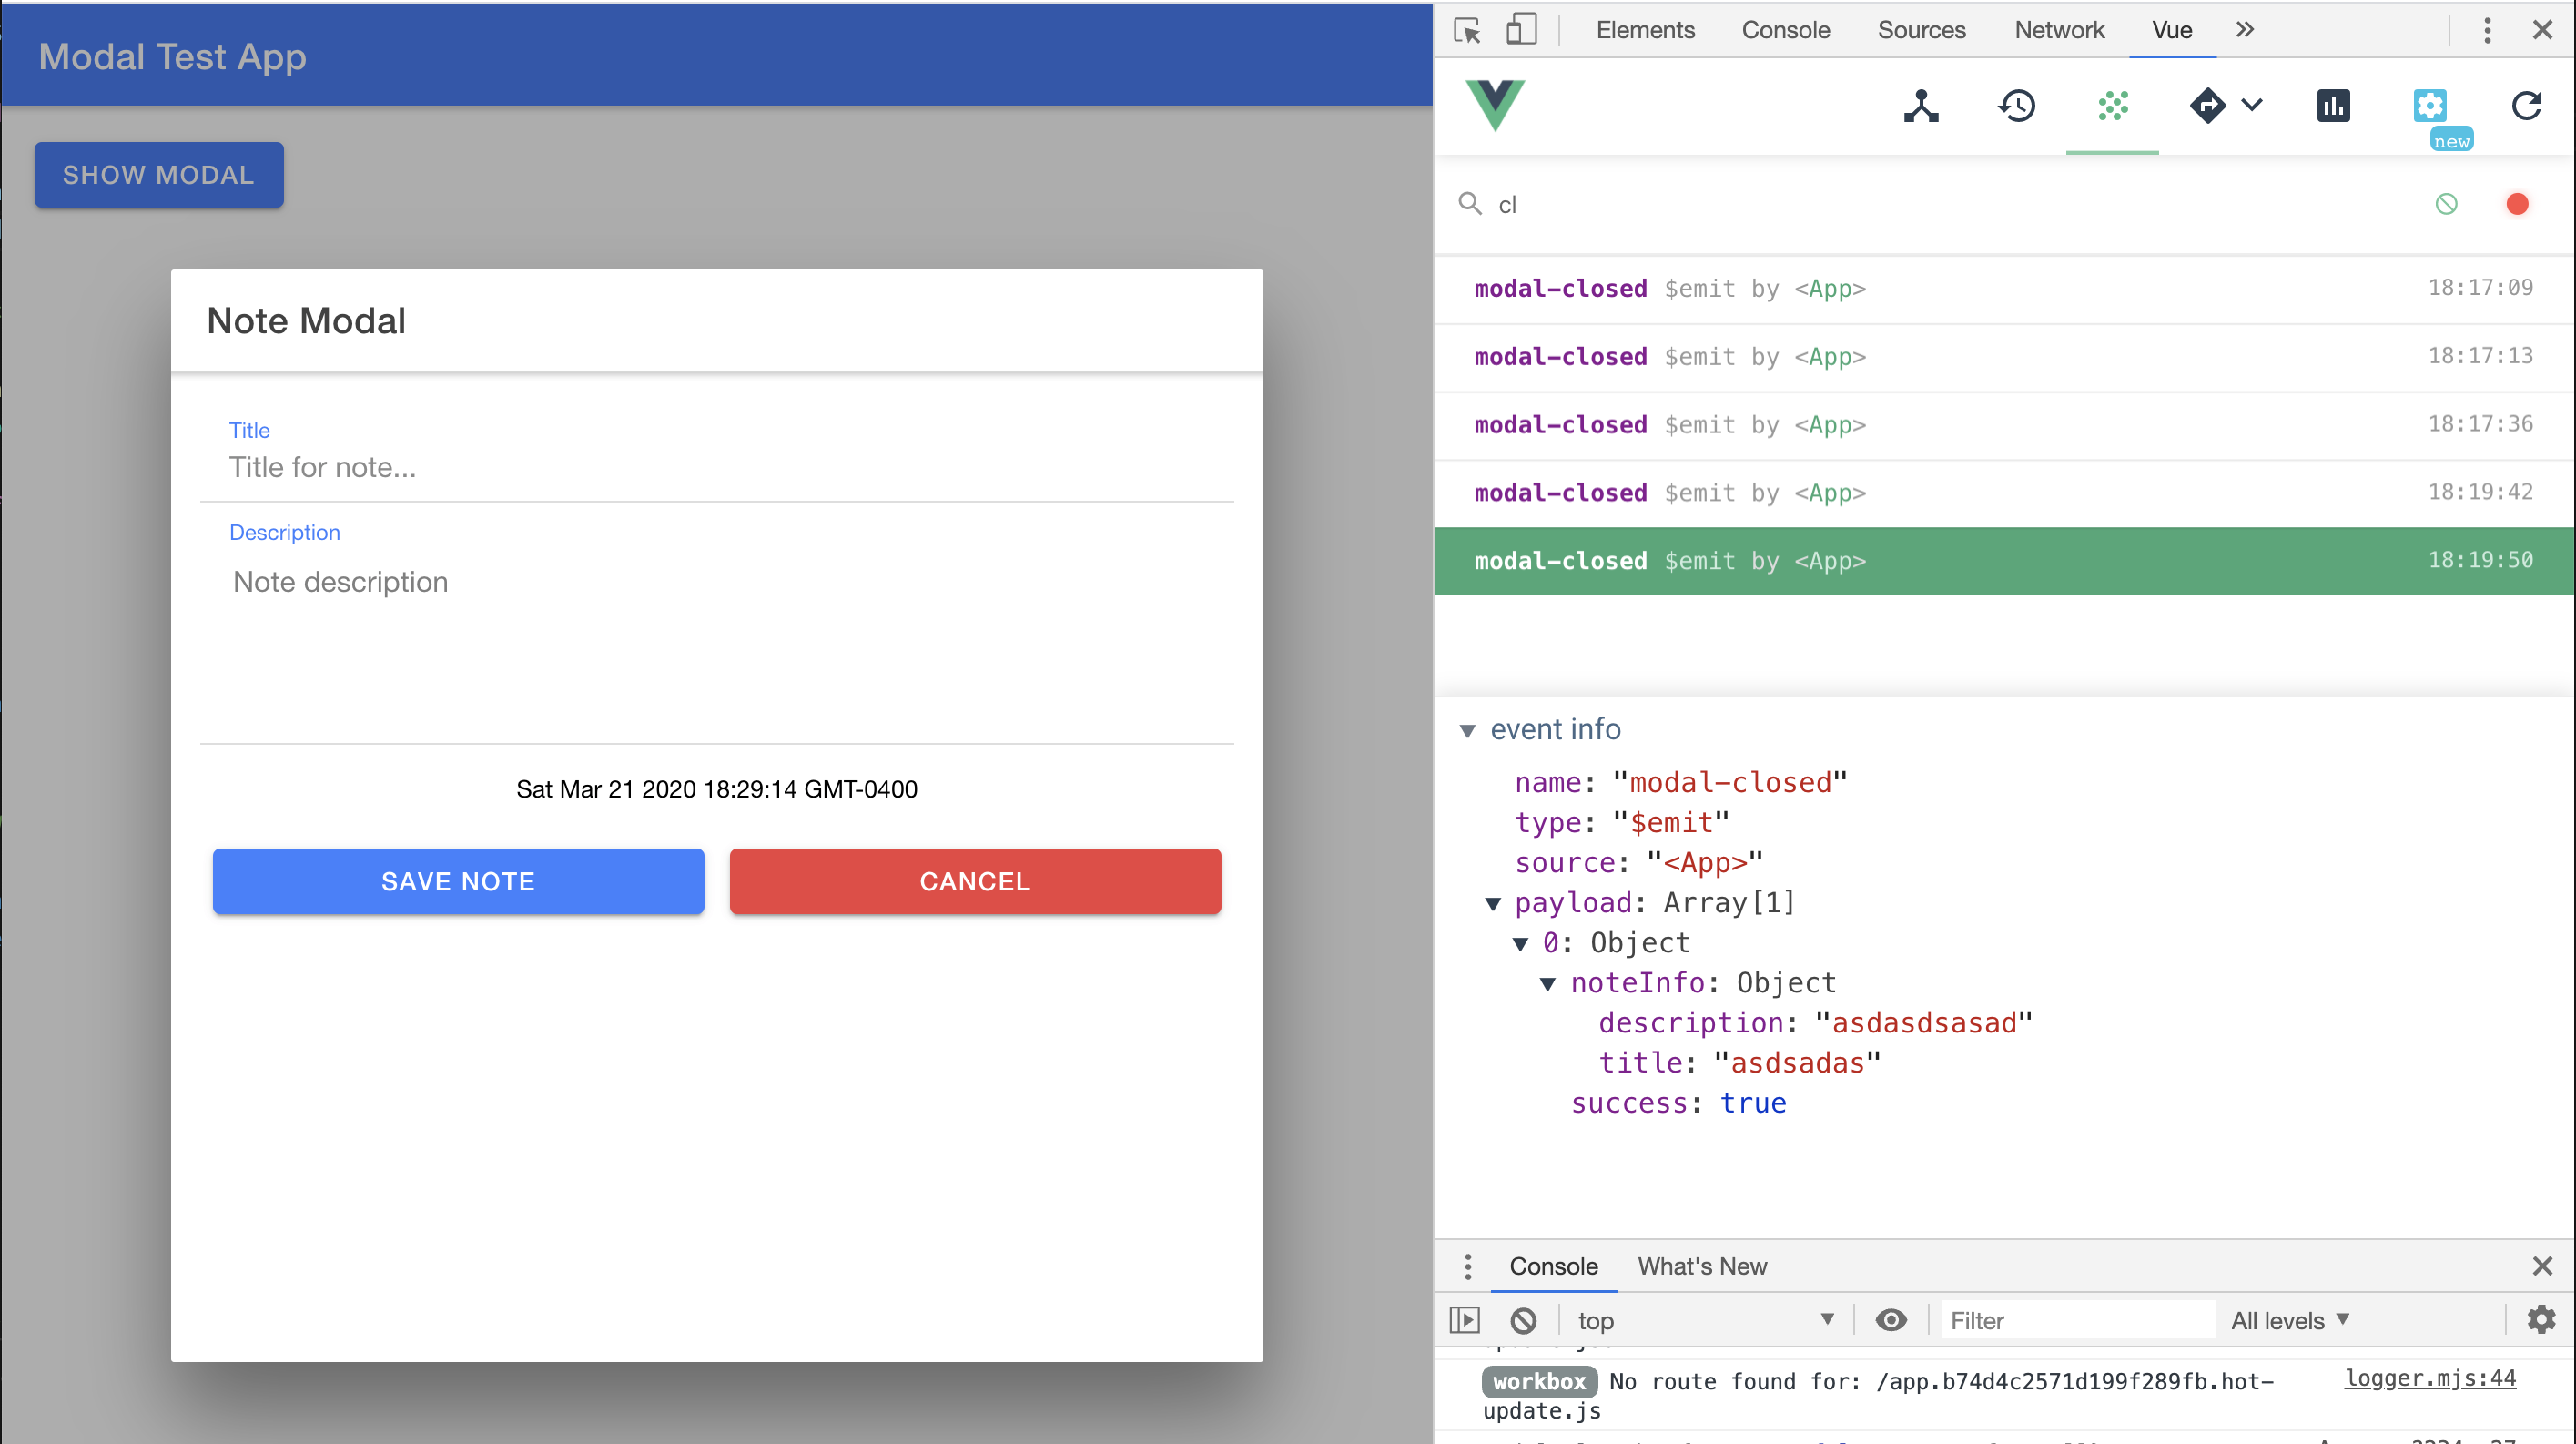
Task: Click the Title for note input field
Action: 716,467
